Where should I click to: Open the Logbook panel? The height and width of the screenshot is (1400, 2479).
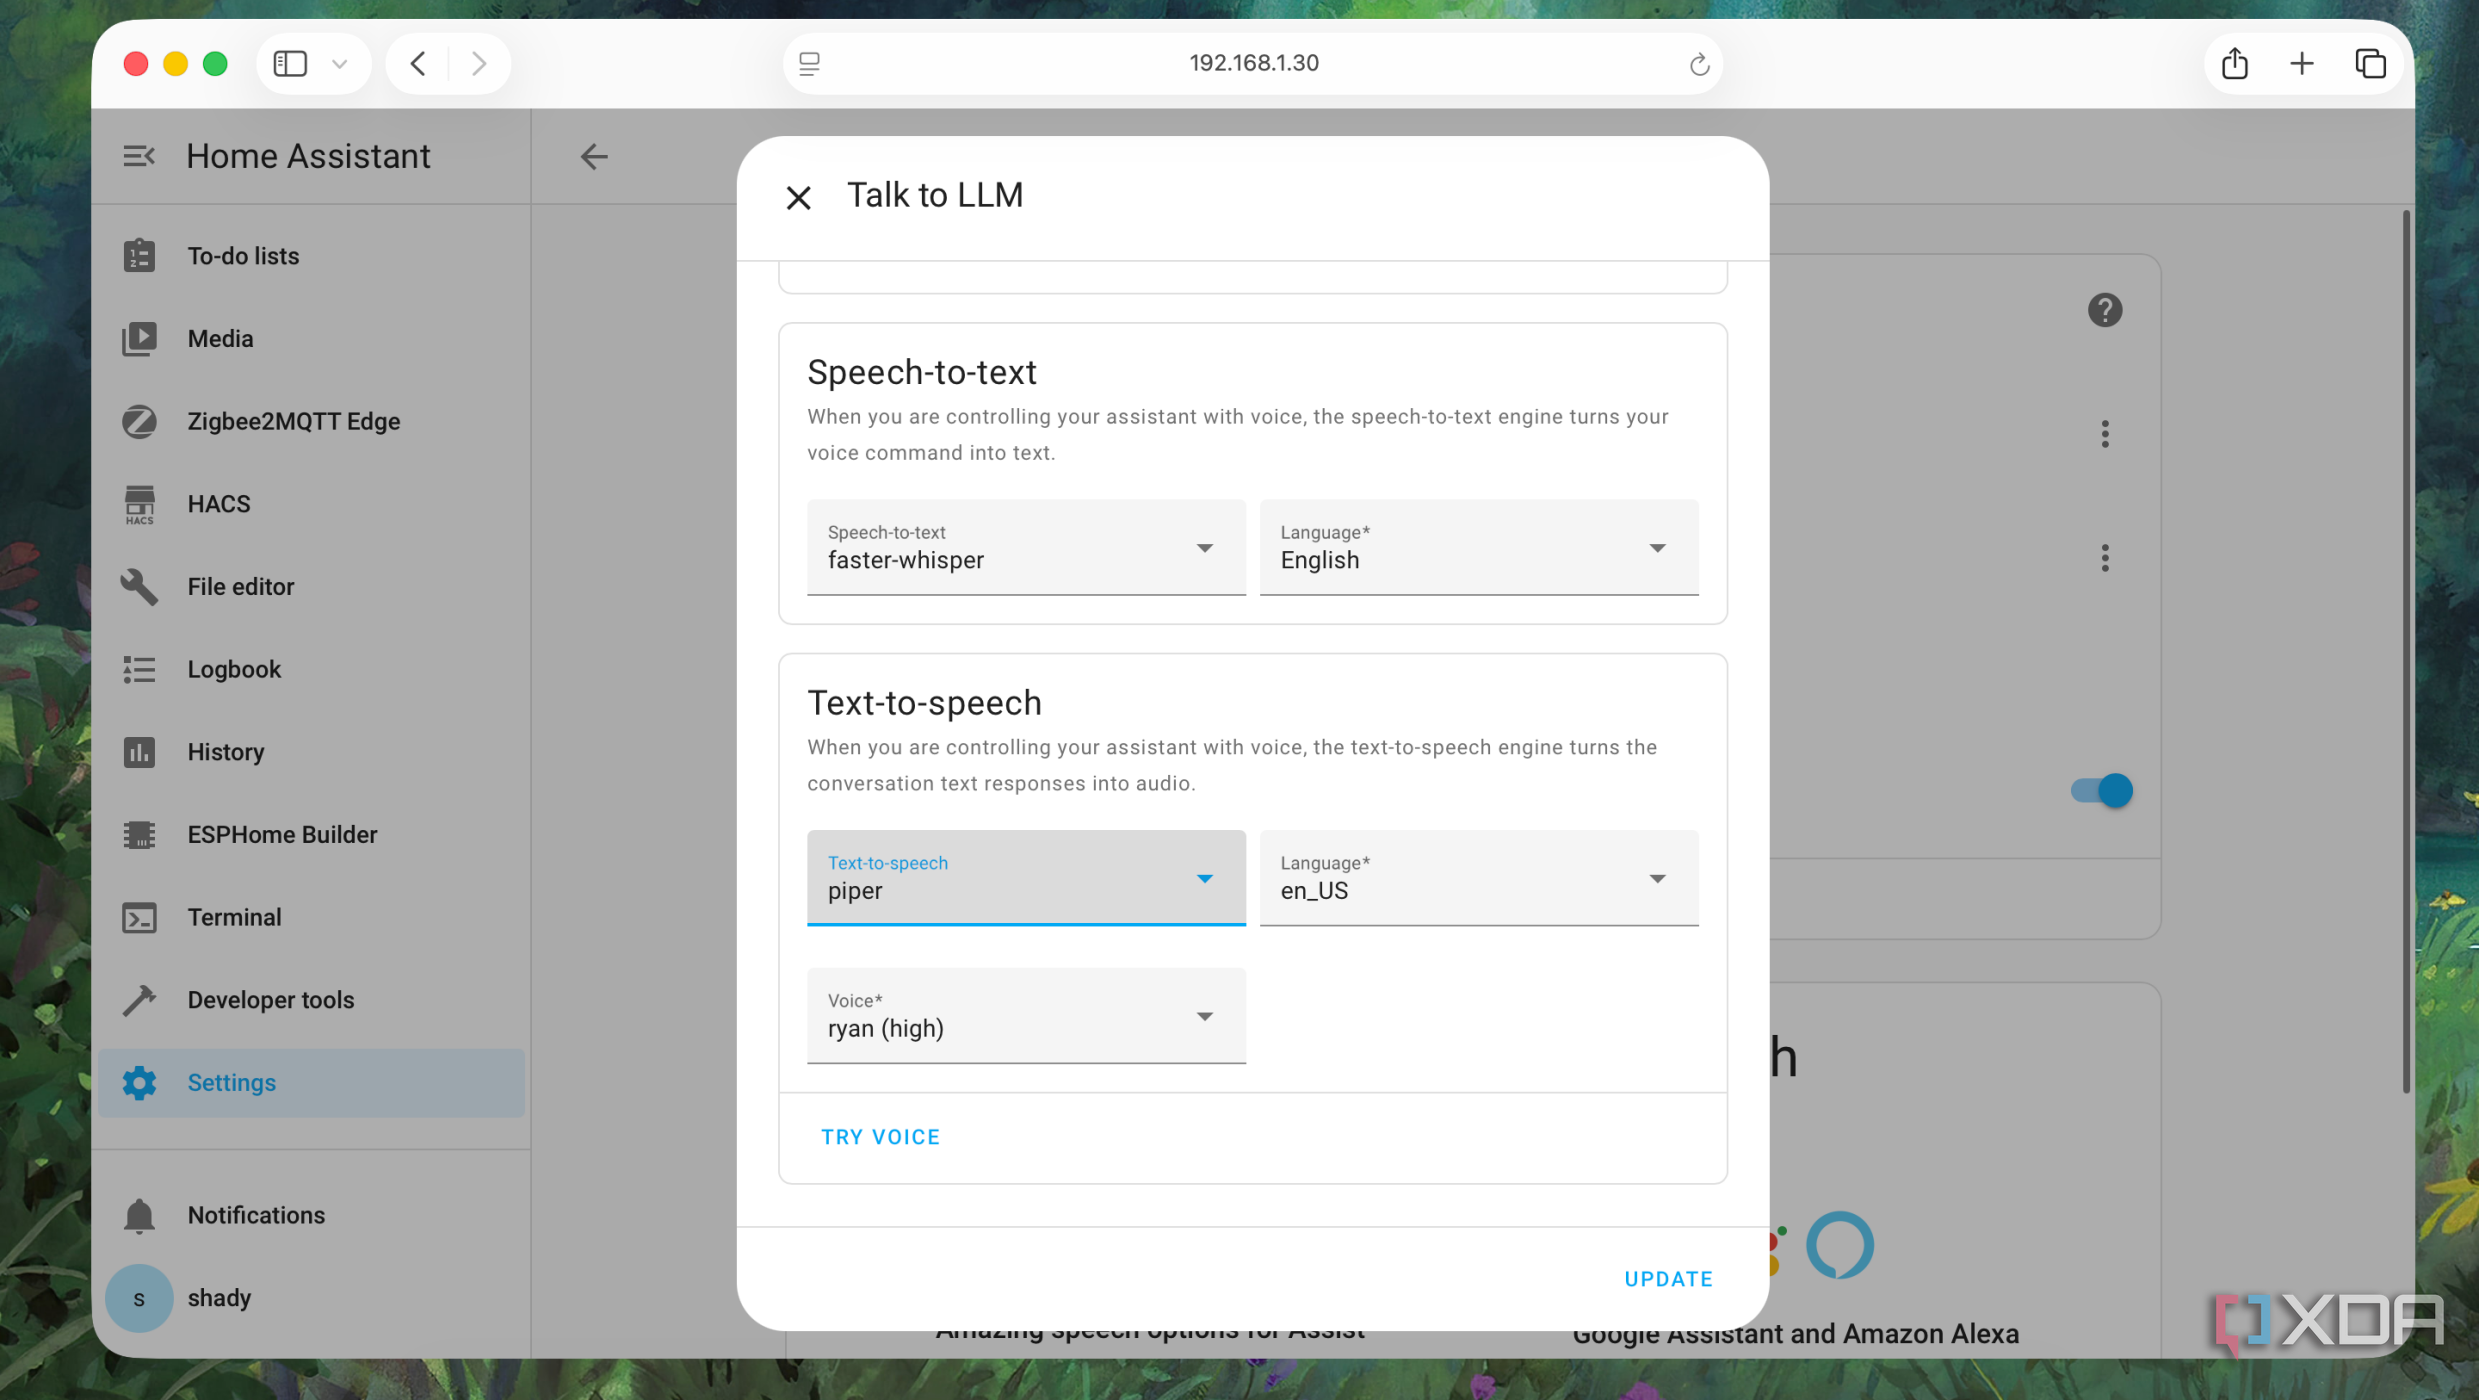tap(311, 669)
